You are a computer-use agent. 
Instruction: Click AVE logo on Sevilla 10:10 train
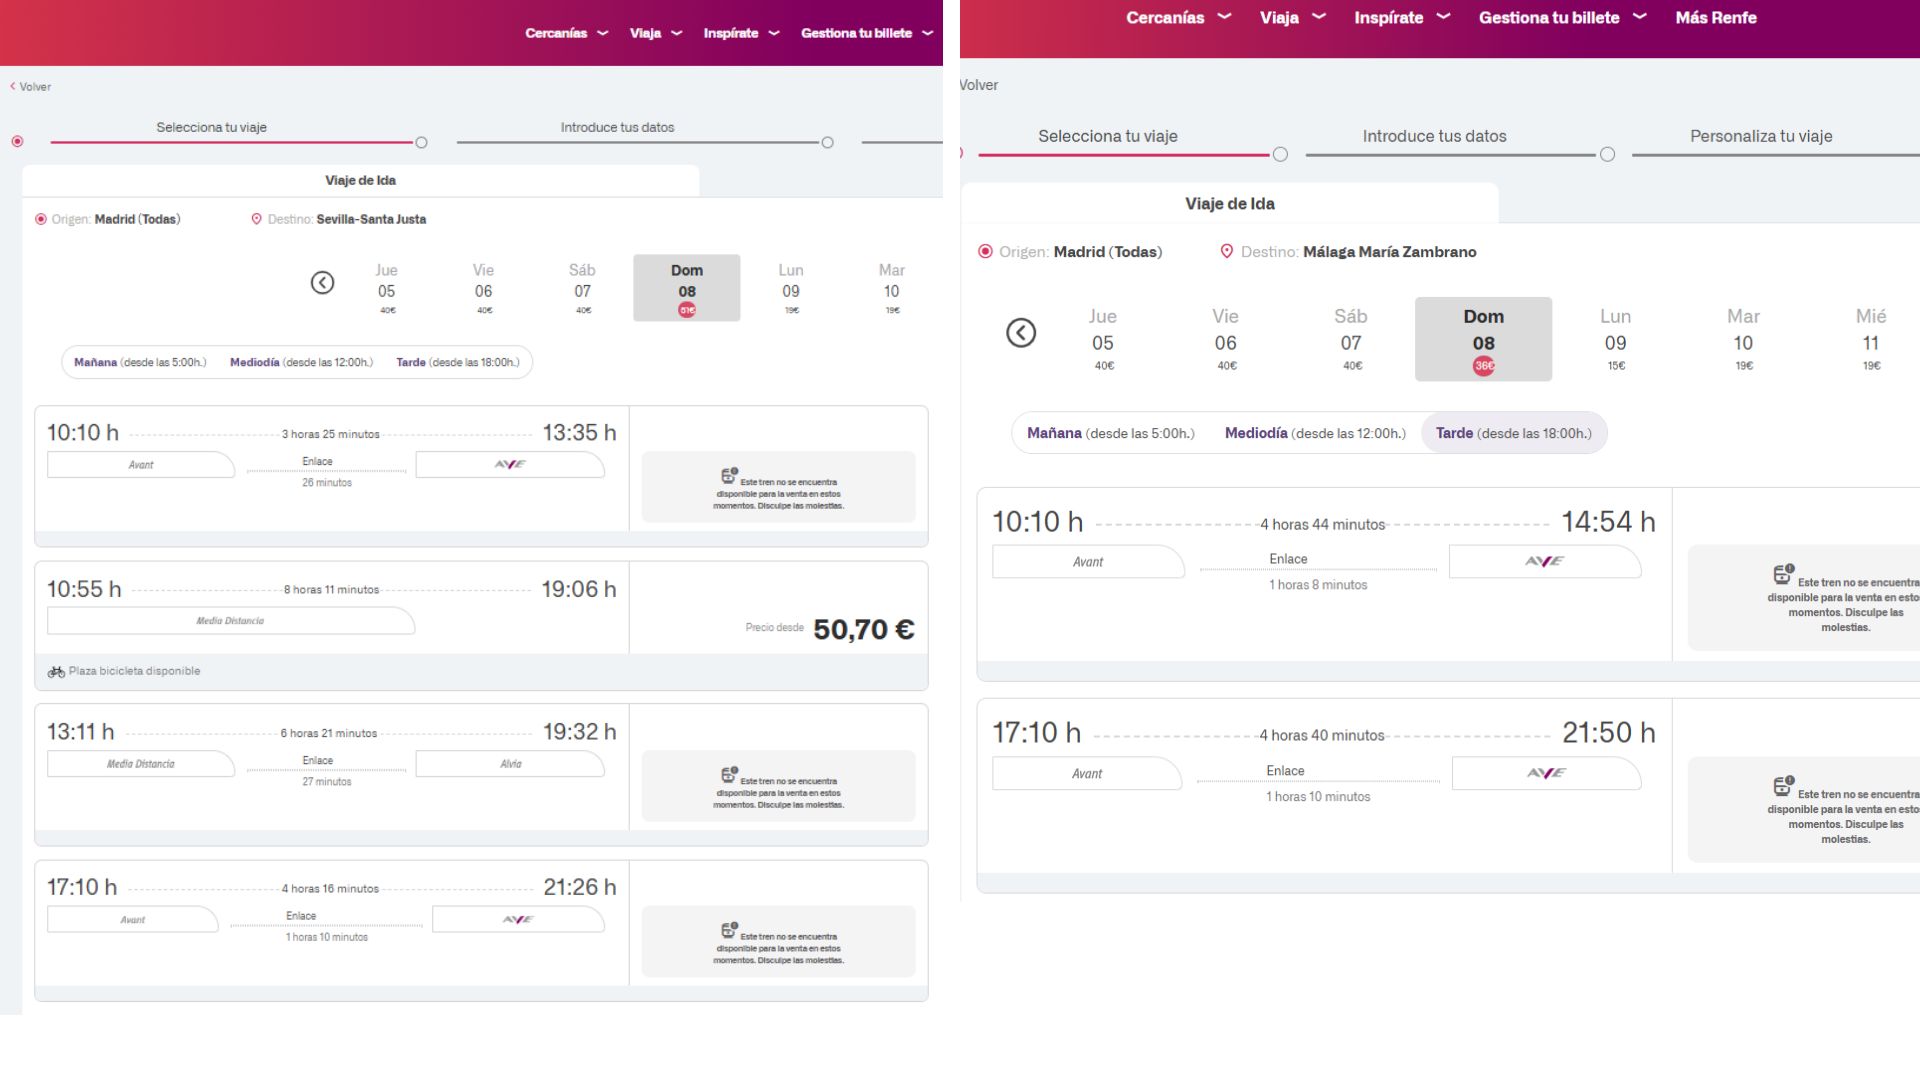pyautogui.click(x=510, y=464)
